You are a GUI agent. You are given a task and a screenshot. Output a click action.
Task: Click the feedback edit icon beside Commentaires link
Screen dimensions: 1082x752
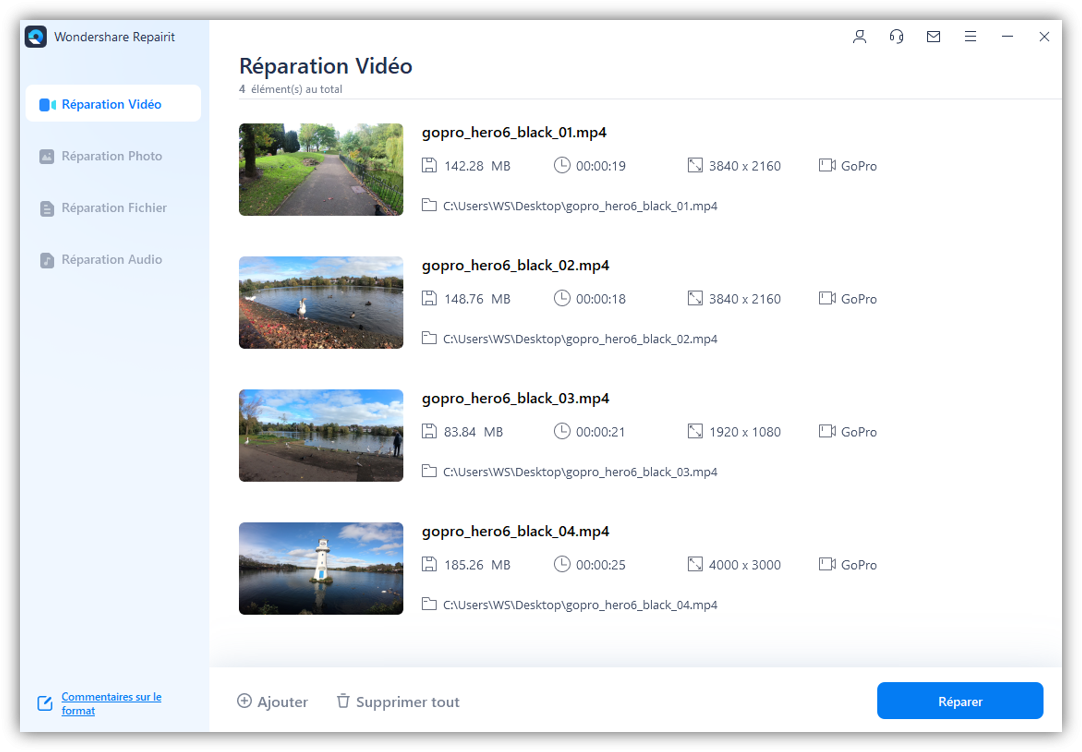click(x=45, y=703)
